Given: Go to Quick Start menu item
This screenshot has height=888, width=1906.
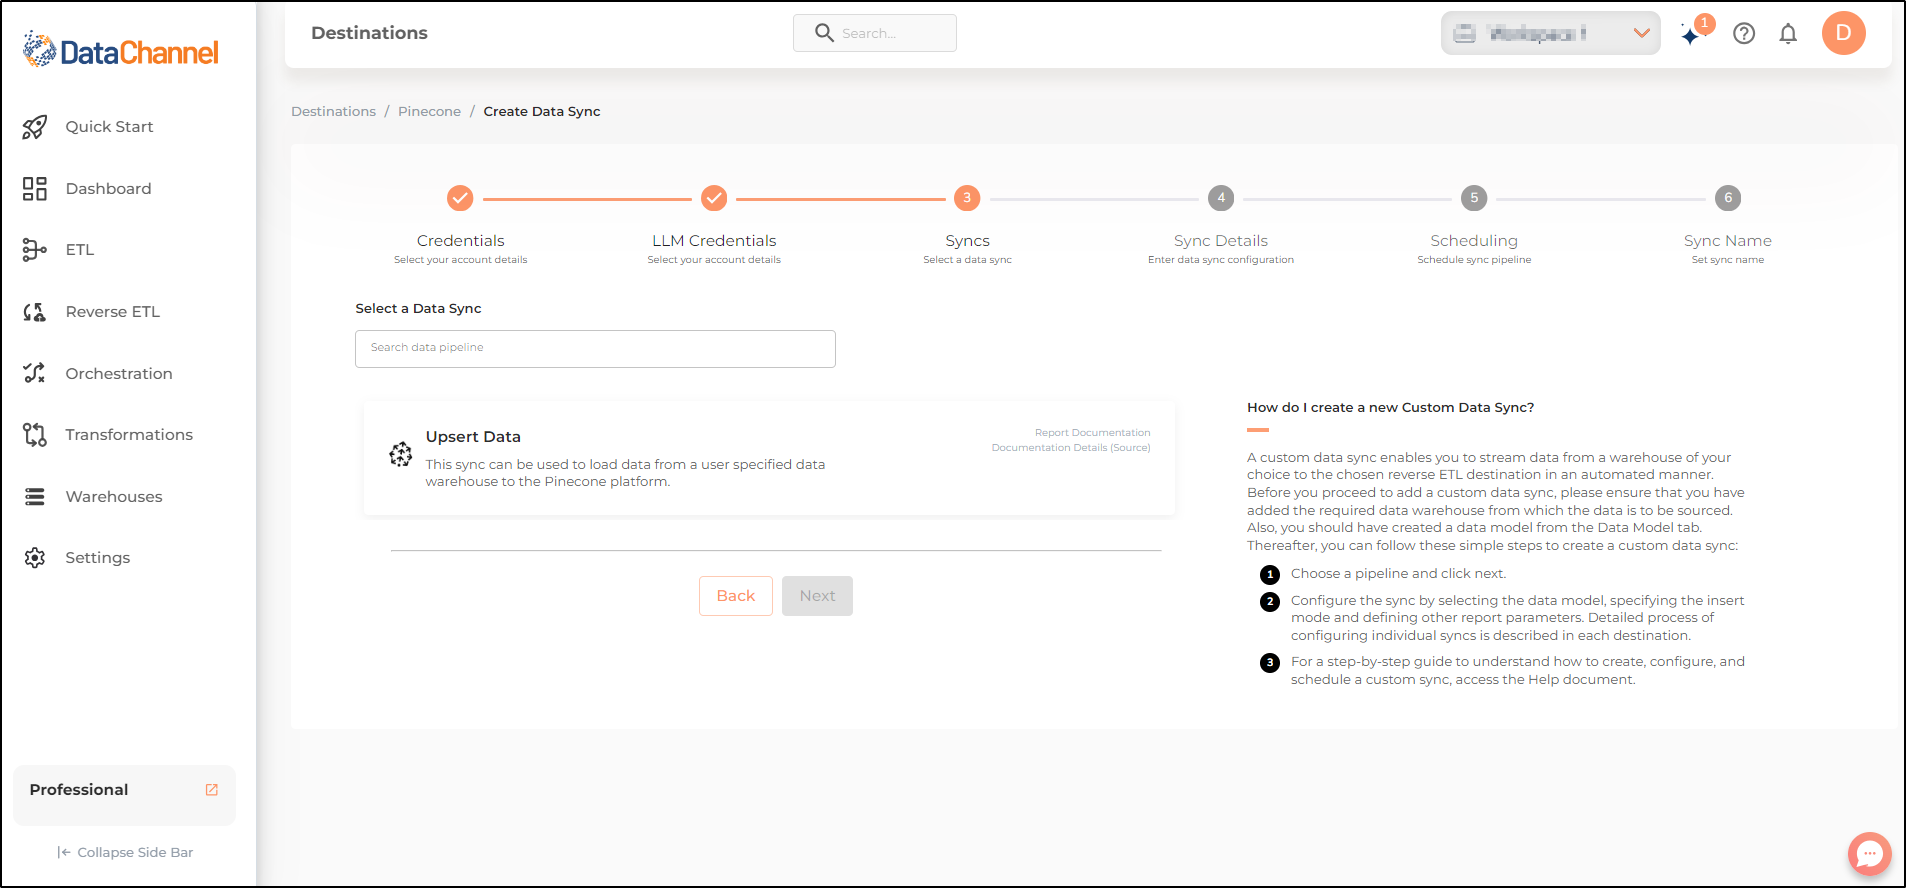Looking at the screenshot, I should [109, 127].
